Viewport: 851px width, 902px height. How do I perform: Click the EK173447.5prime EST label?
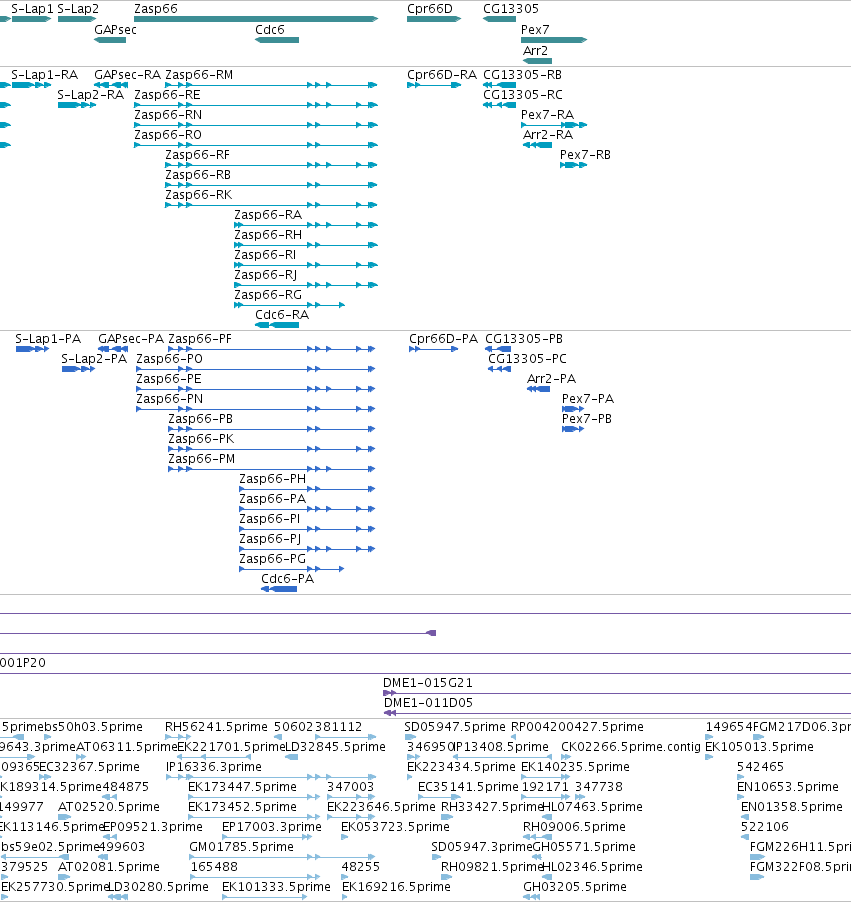coord(242,786)
